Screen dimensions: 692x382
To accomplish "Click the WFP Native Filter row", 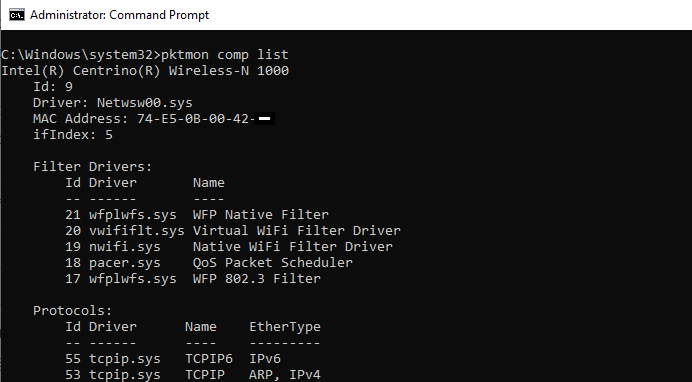I will pyautogui.click(x=197, y=215).
